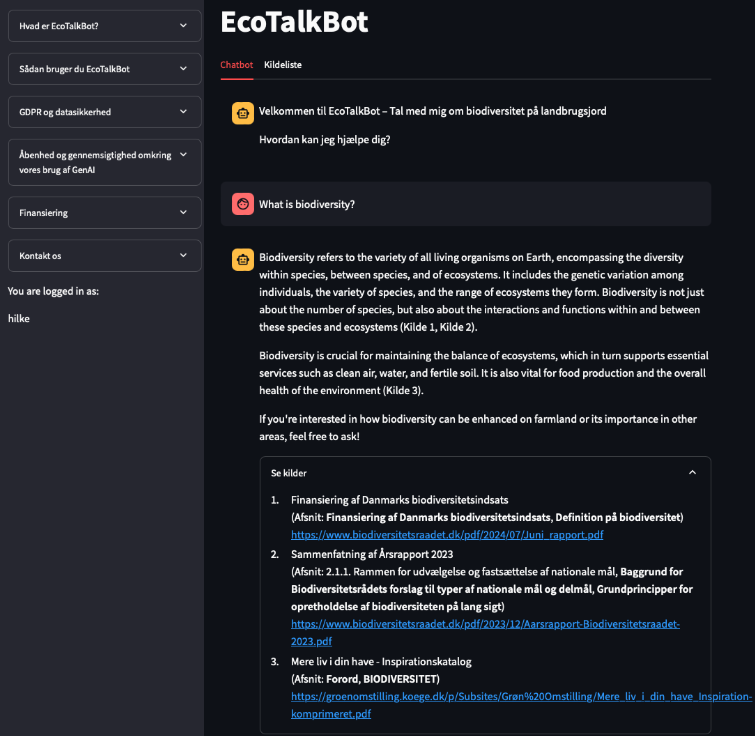Switch to the Kildeliste tab
This screenshot has width=755, height=736.
pyautogui.click(x=282, y=65)
